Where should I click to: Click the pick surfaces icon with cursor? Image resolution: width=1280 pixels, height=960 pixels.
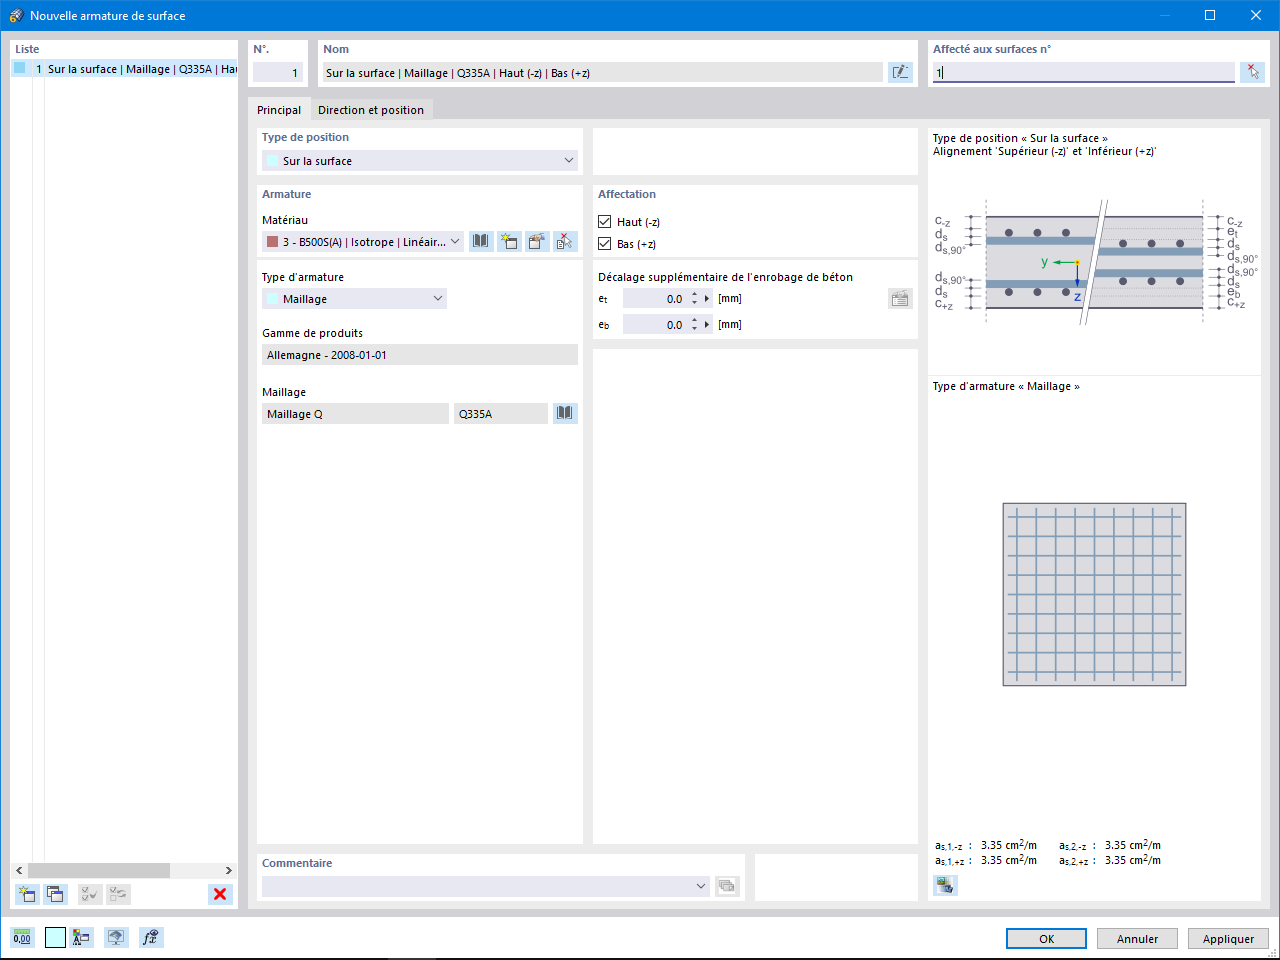[x=1252, y=72]
